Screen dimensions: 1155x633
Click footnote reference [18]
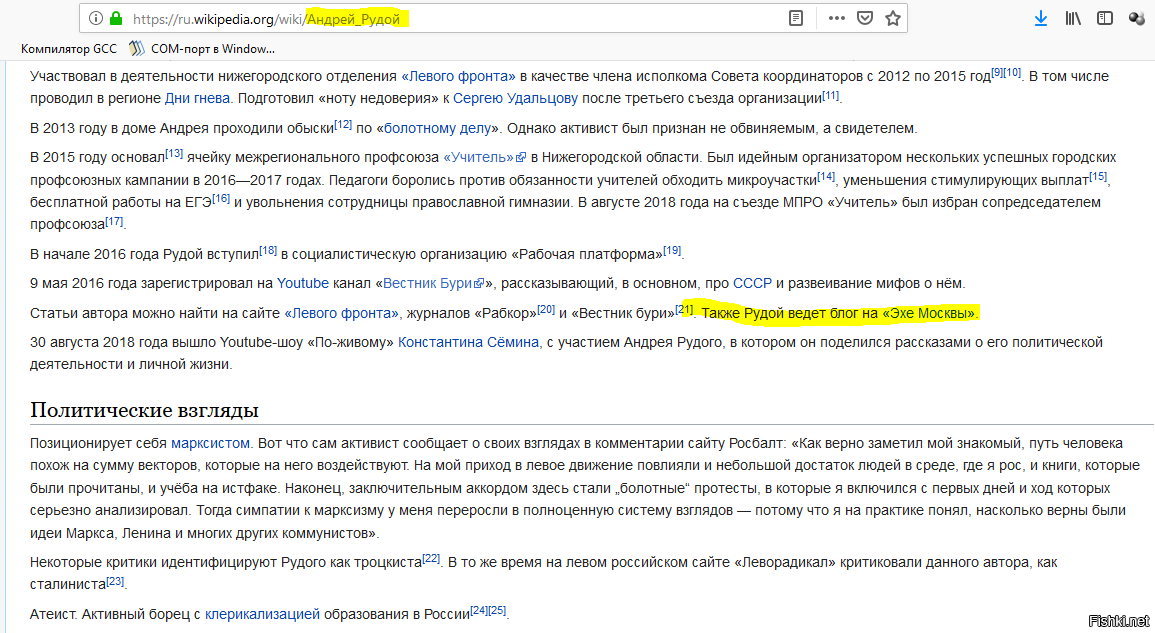pos(268,251)
